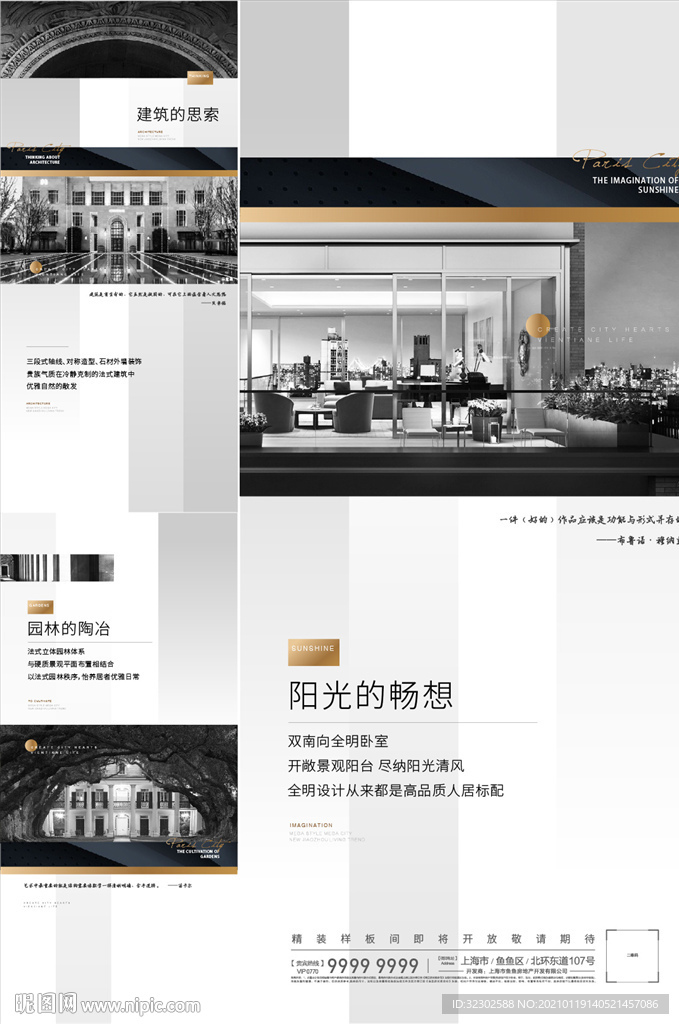Viewport: 679px width, 1024px height.
Task: Open the night terrace living room photo
Action: pos(459,359)
